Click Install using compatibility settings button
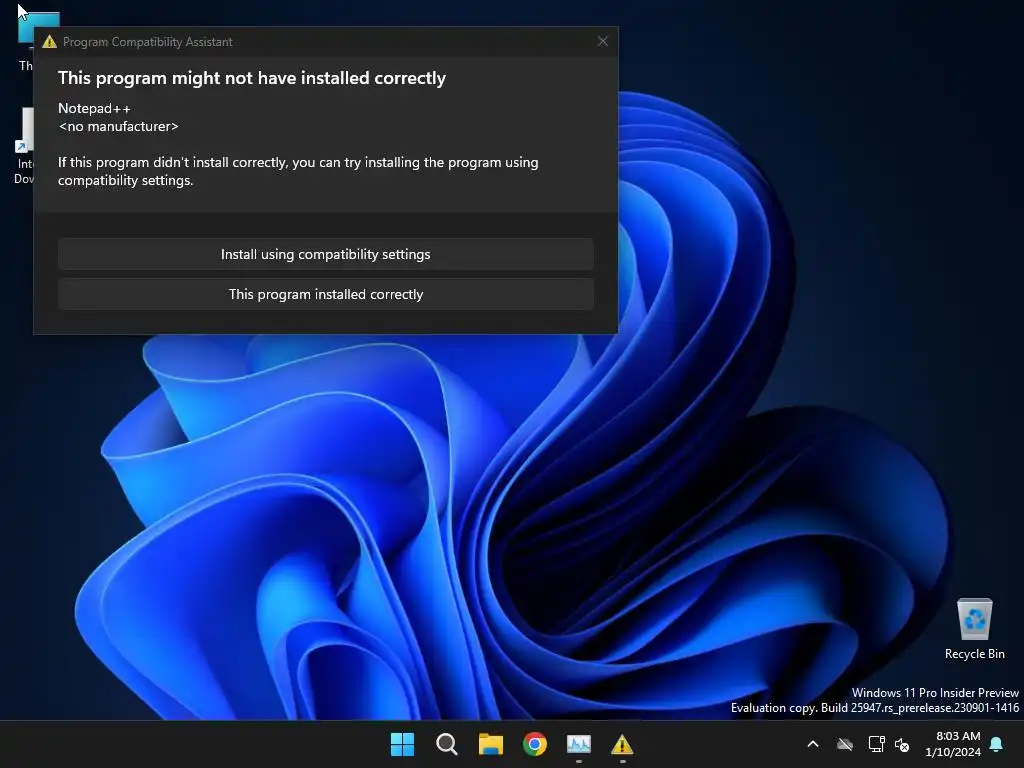 tap(325, 254)
